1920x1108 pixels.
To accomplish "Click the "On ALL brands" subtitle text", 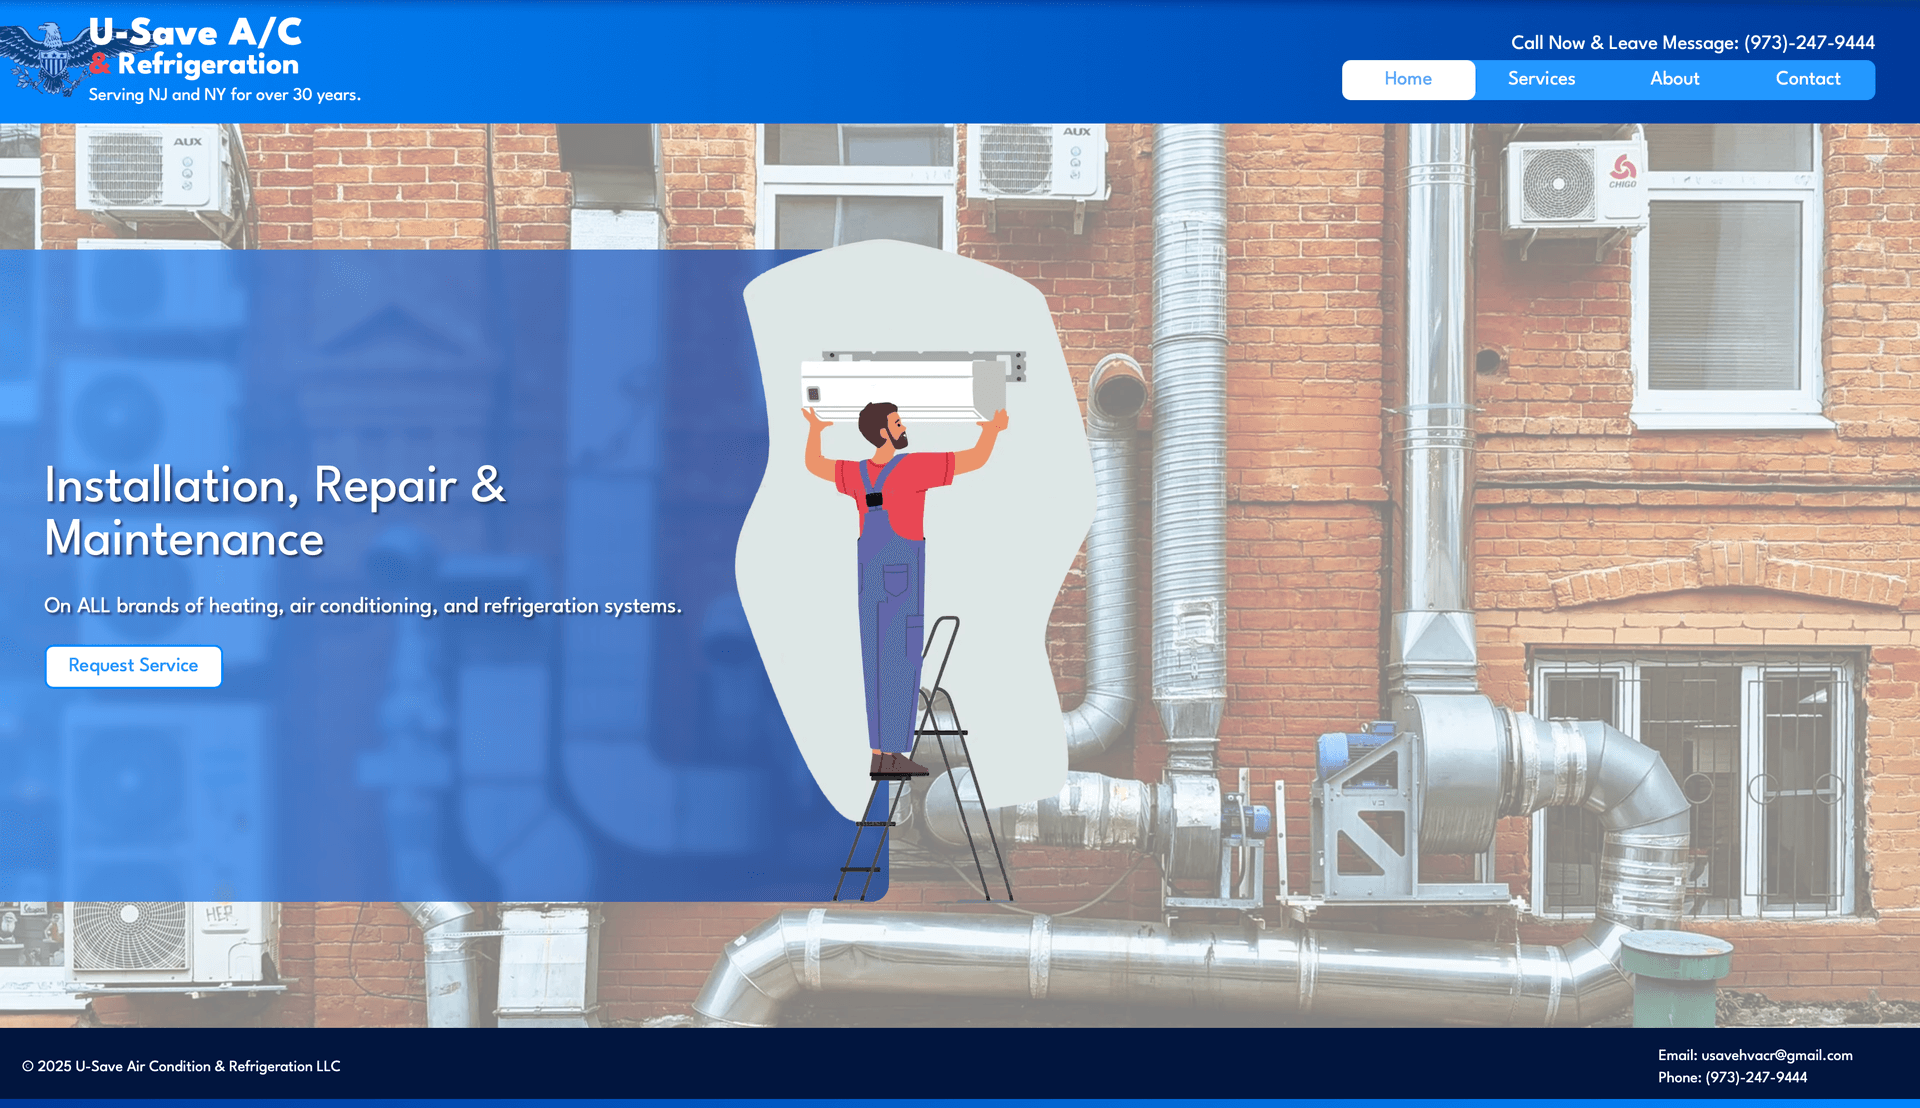I will pyautogui.click(x=362, y=605).
